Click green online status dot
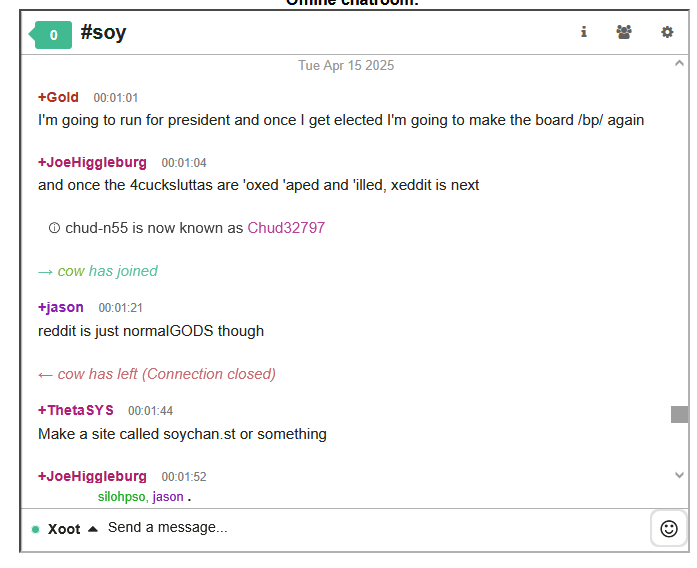The image size is (697, 568). 36,529
